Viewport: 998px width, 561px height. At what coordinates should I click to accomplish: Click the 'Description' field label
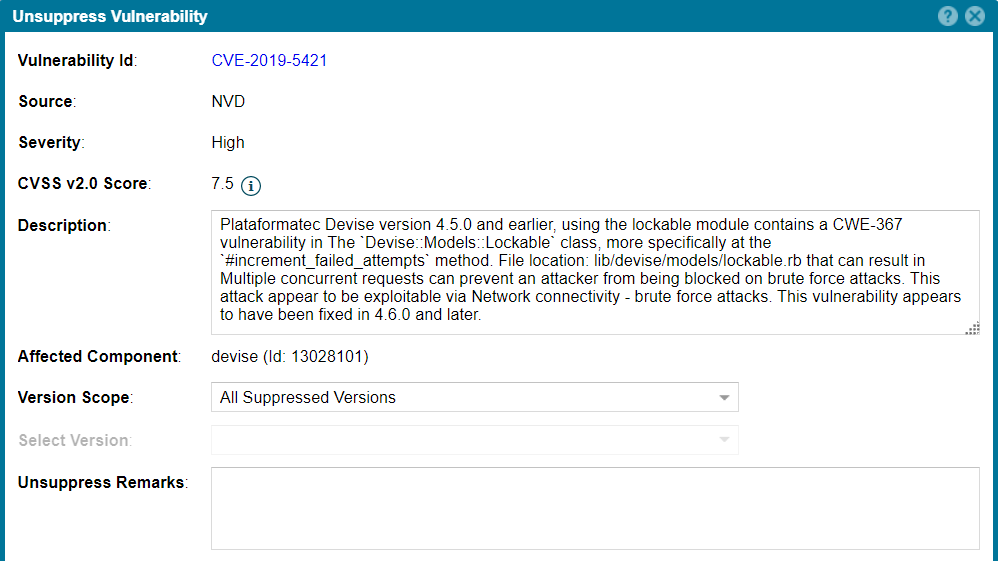(x=64, y=225)
